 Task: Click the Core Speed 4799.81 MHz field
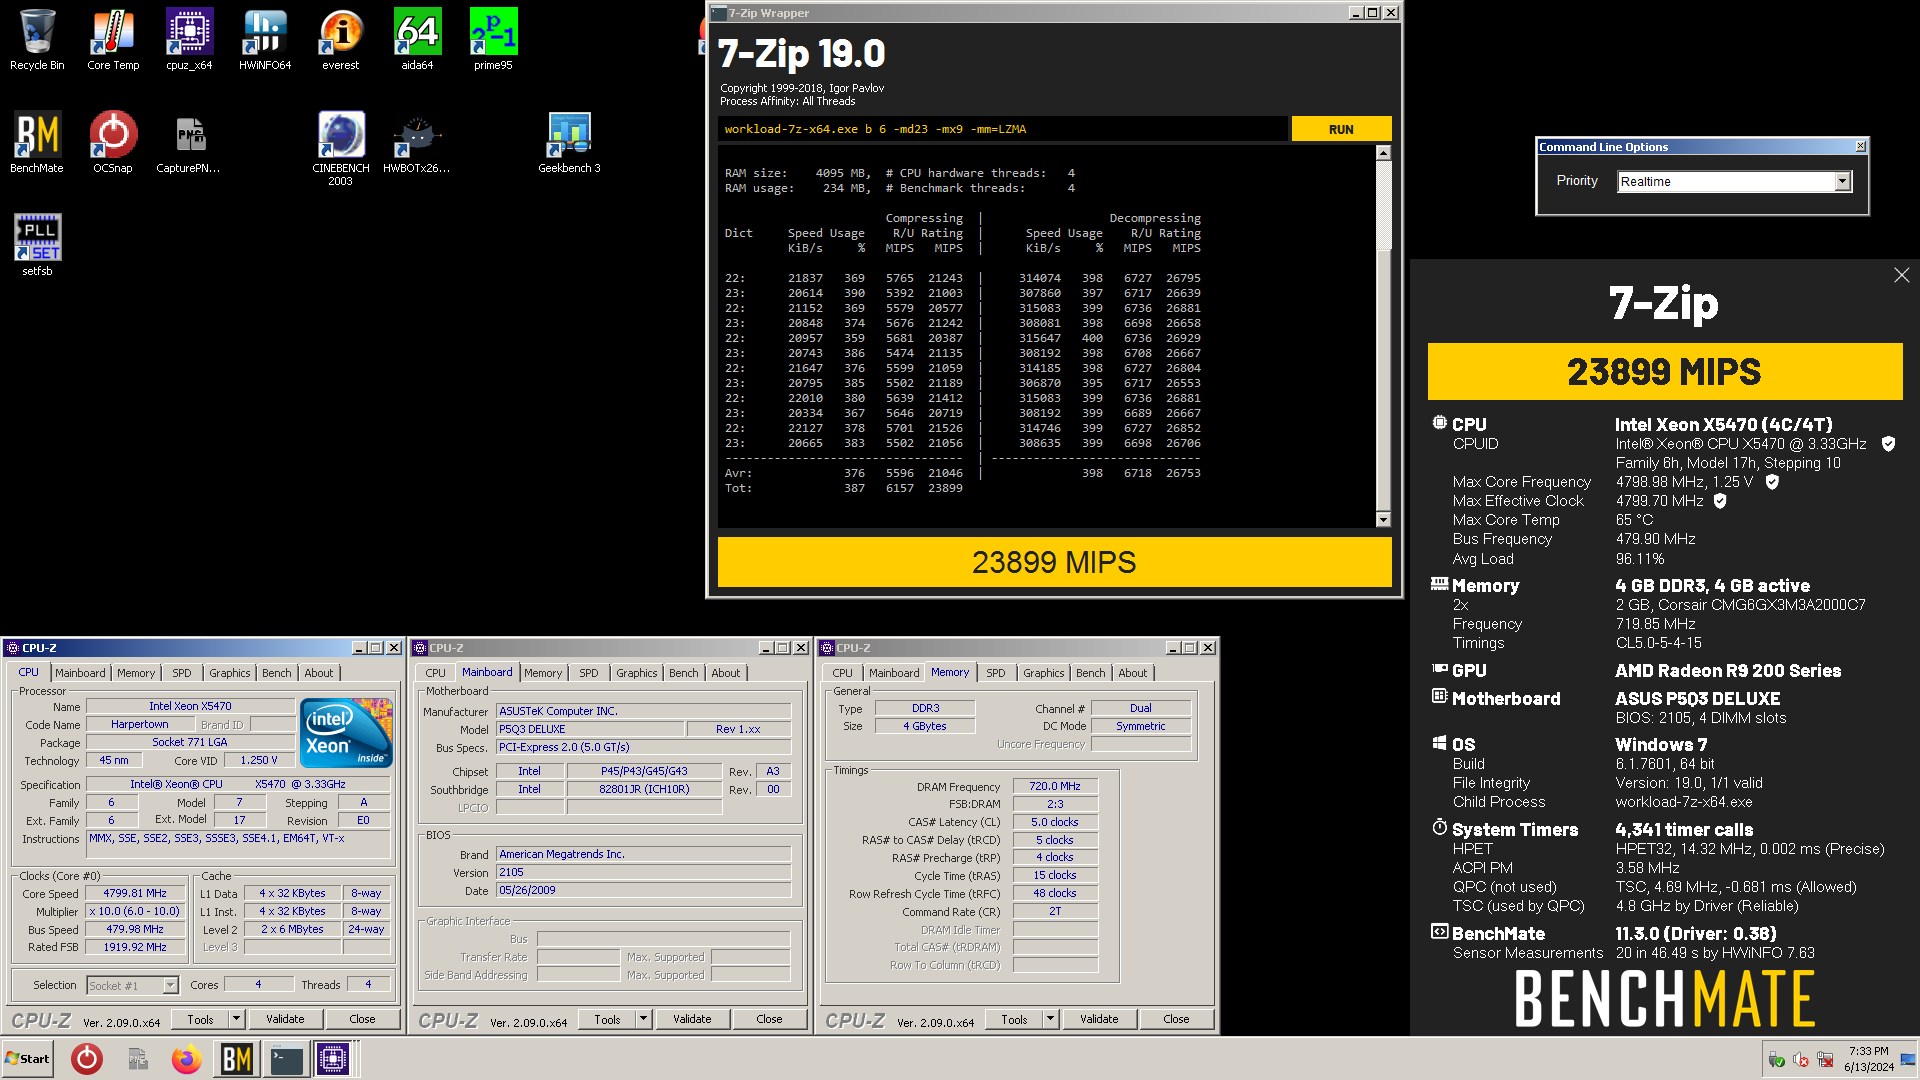click(136, 893)
